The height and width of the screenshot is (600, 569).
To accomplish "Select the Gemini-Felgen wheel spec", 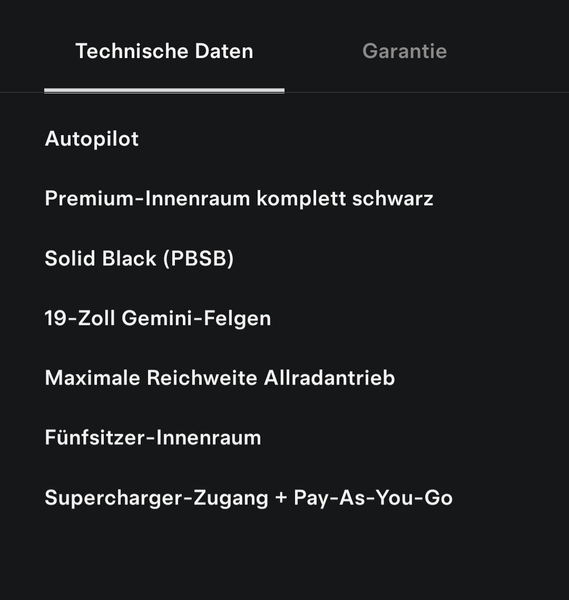I will [x=196, y=318].
